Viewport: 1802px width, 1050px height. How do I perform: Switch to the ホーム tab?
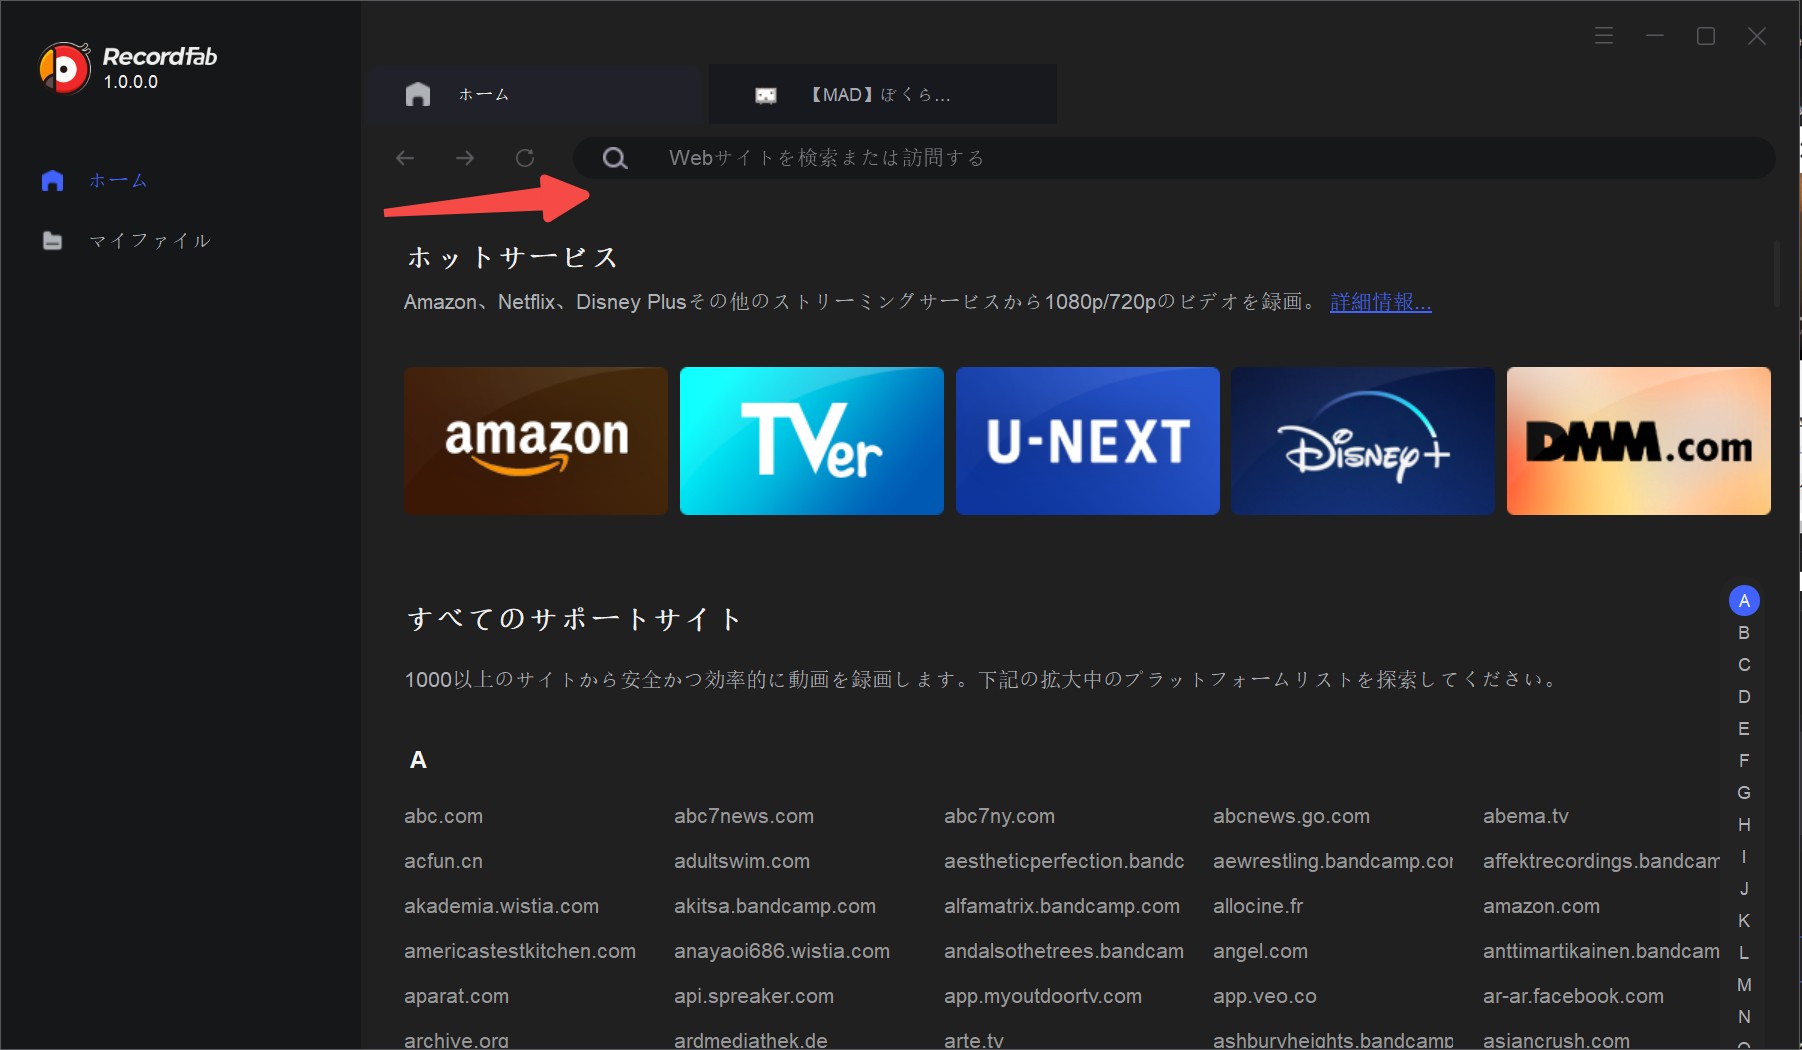pyautogui.click(x=534, y=95)
